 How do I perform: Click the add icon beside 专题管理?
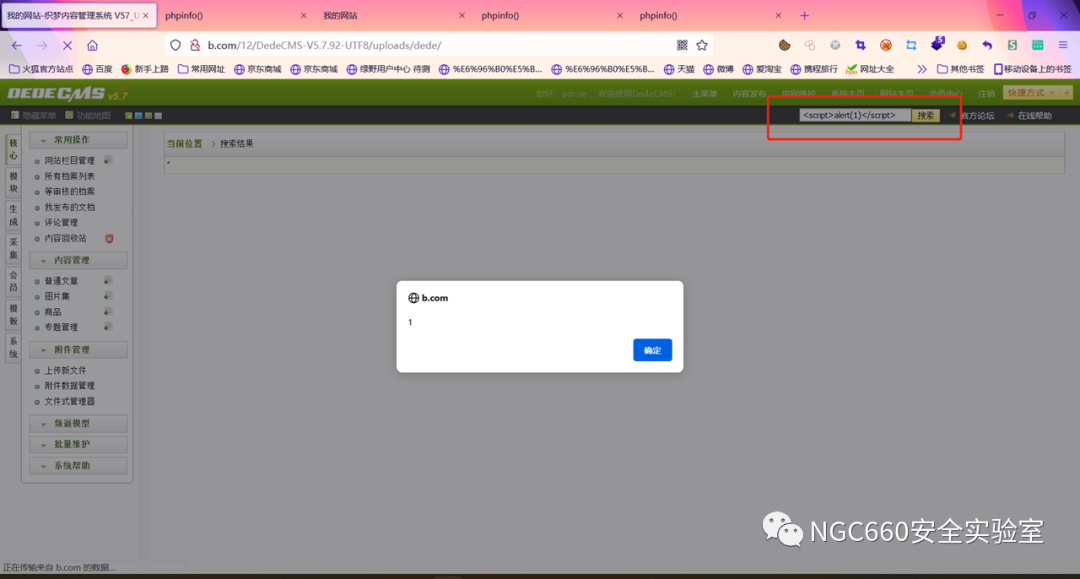pyautogui.click(x=107, y=327)
